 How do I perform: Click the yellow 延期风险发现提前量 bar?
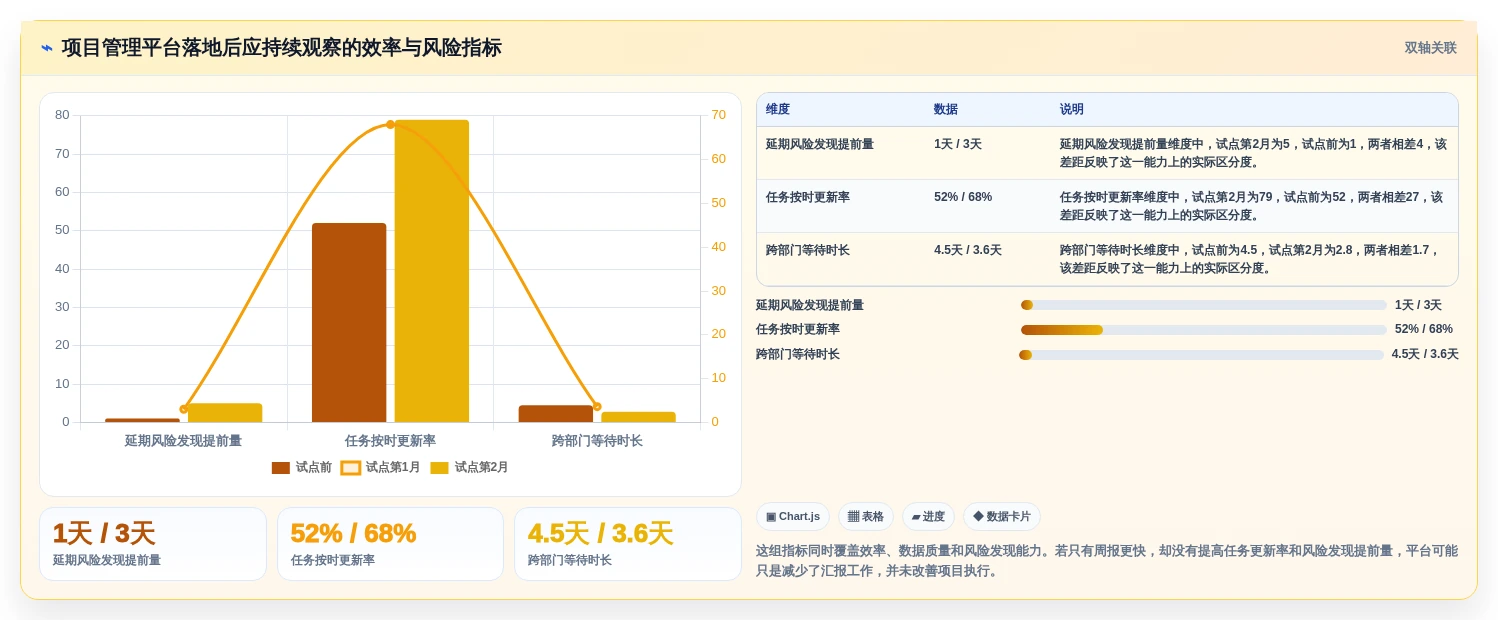[225, 413]
